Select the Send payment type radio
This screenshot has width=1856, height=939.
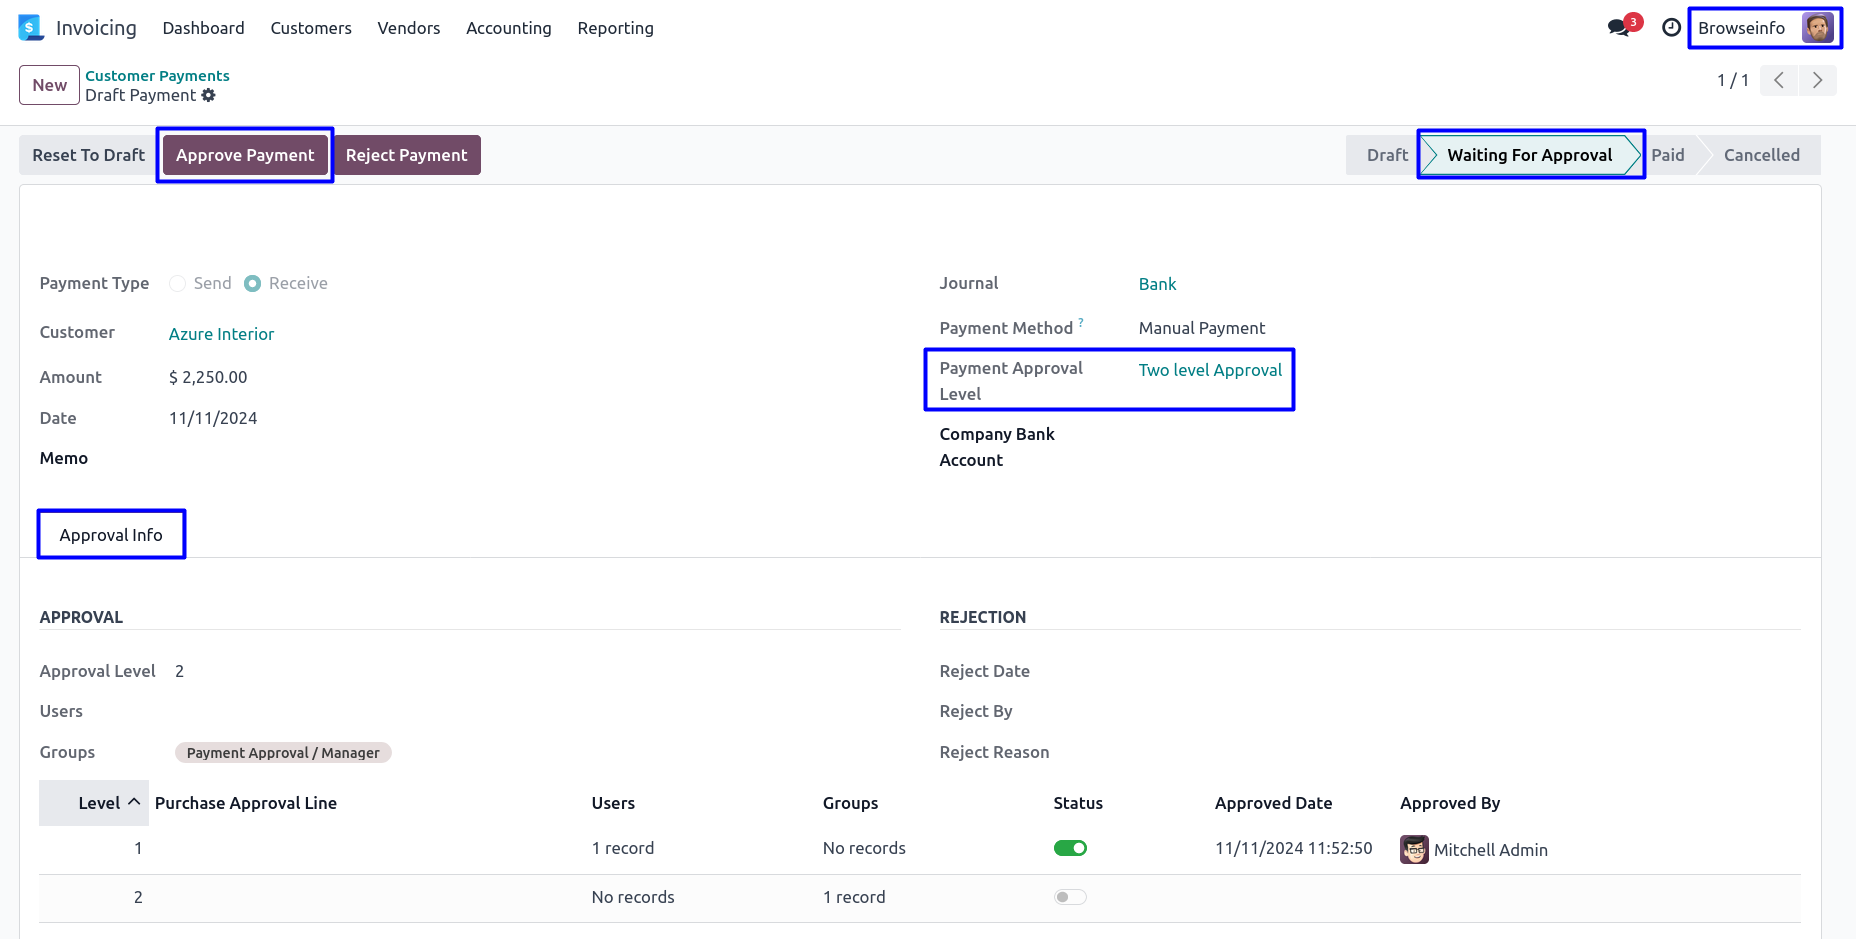[178, 283]
